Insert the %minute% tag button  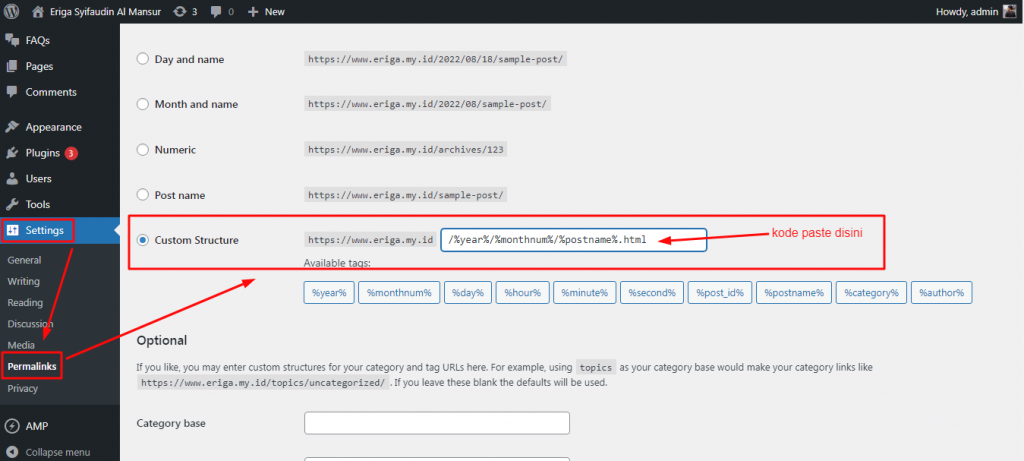click(x=584, y=293)
